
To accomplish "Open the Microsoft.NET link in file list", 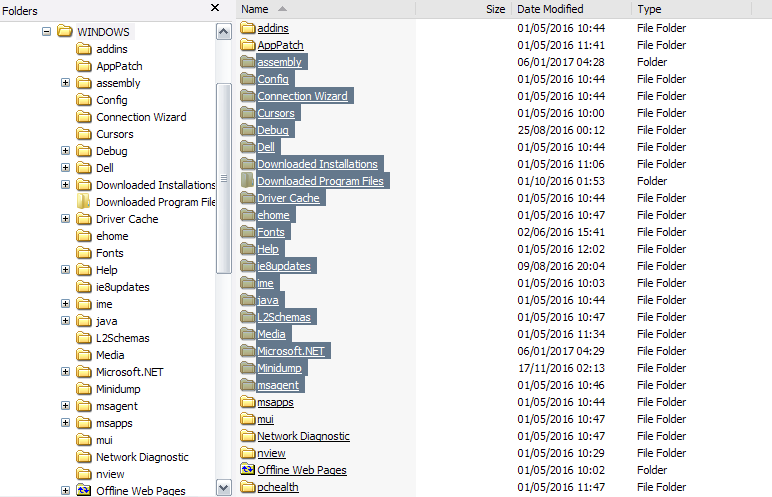I will [290, 351].
